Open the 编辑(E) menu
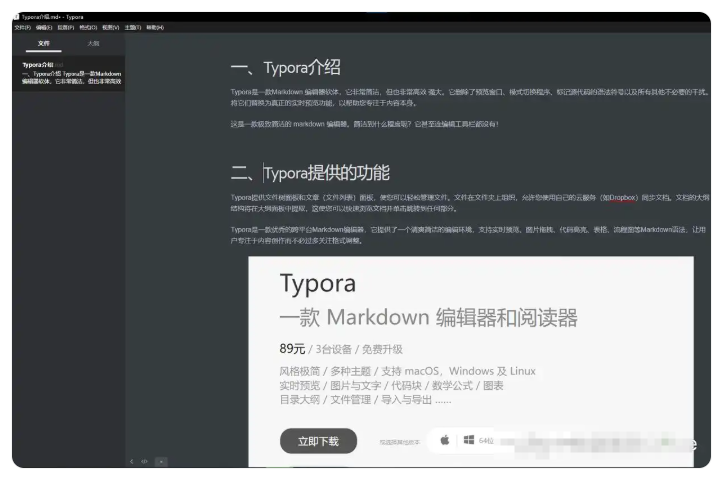This screenshot has height=477, width=713. coord(44,28)
